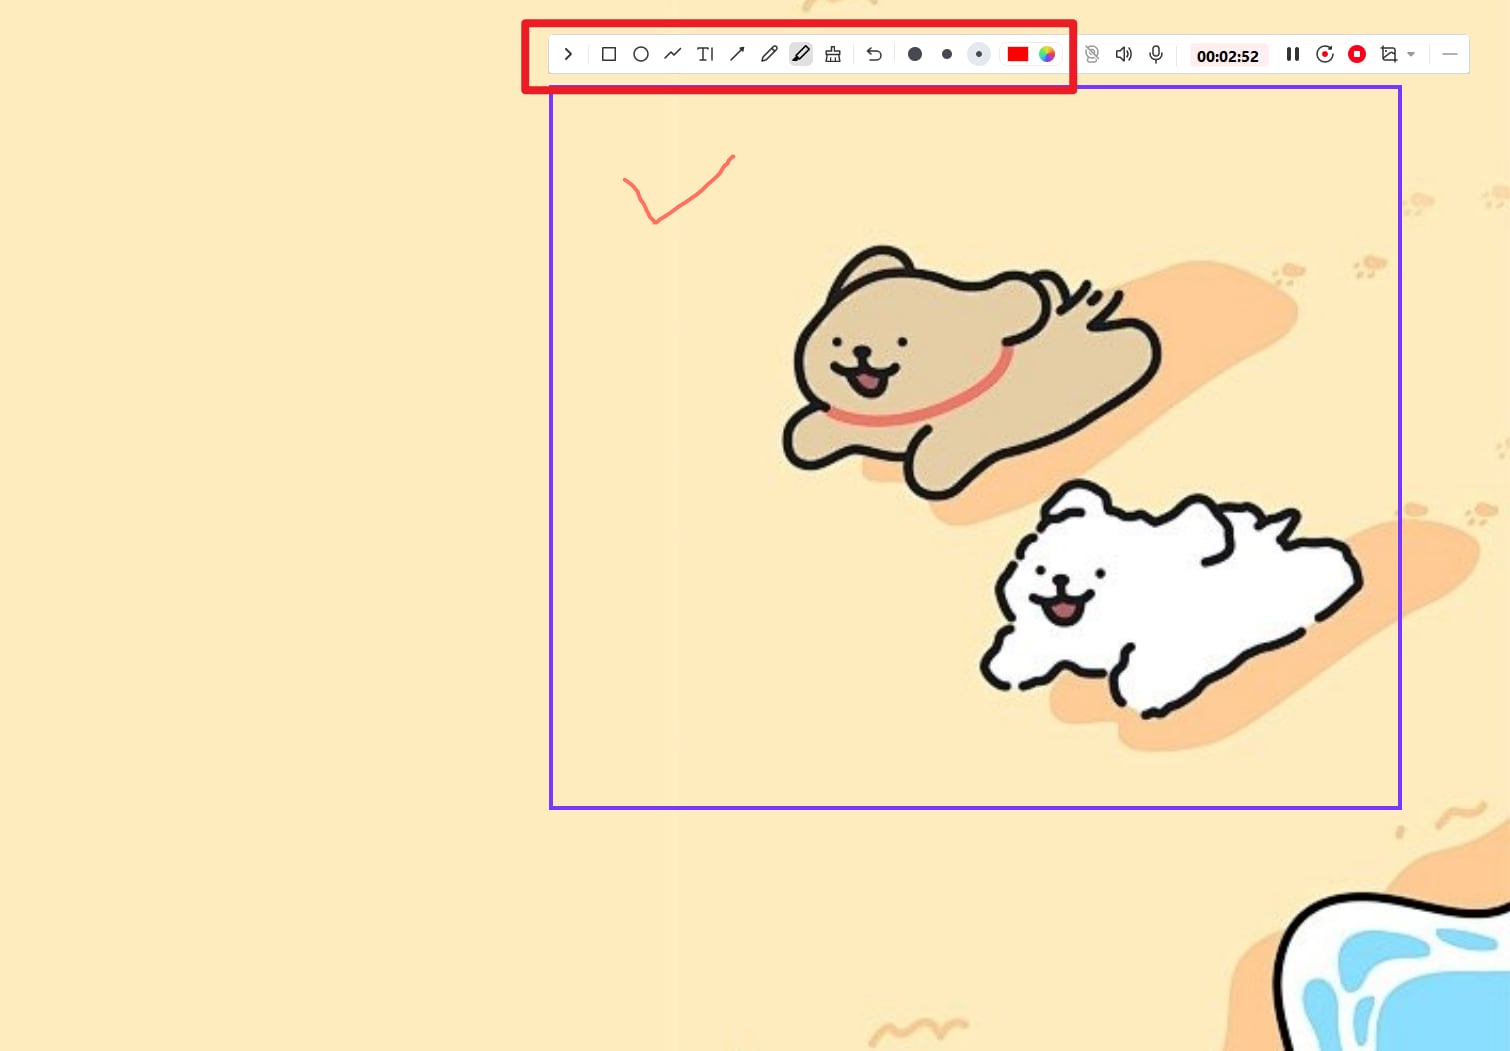Toggle the webcam on or off
The height and width of the screenshot is (1051, 1510).
click(x=1092, y=54)
